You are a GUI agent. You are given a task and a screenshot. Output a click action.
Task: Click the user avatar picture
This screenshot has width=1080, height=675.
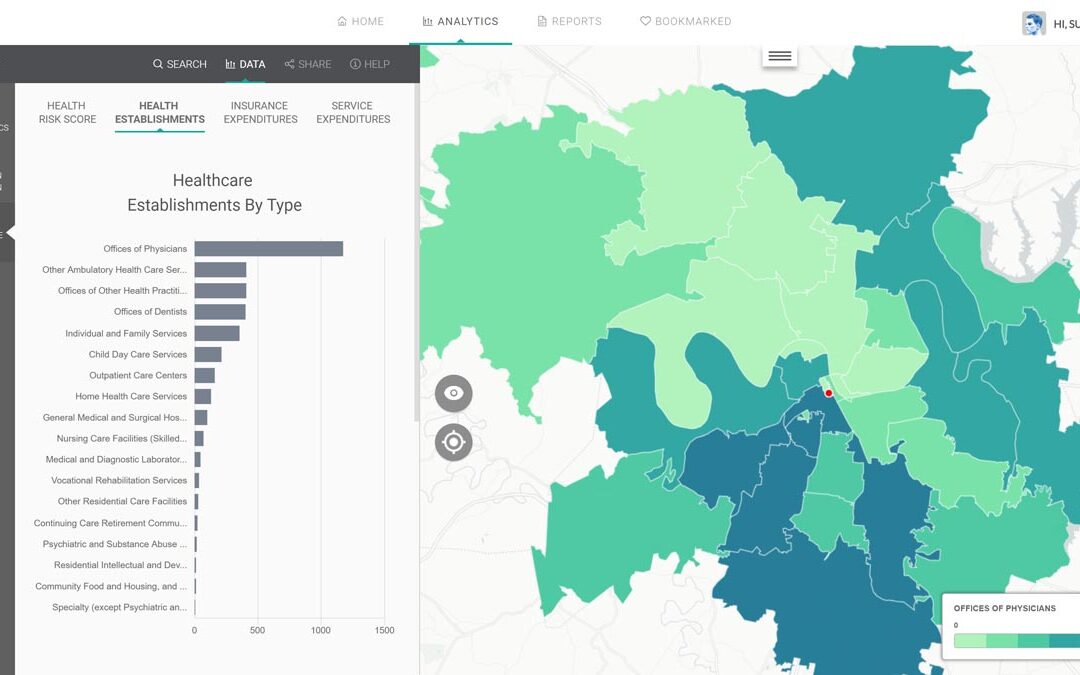tap(1033, 23)
